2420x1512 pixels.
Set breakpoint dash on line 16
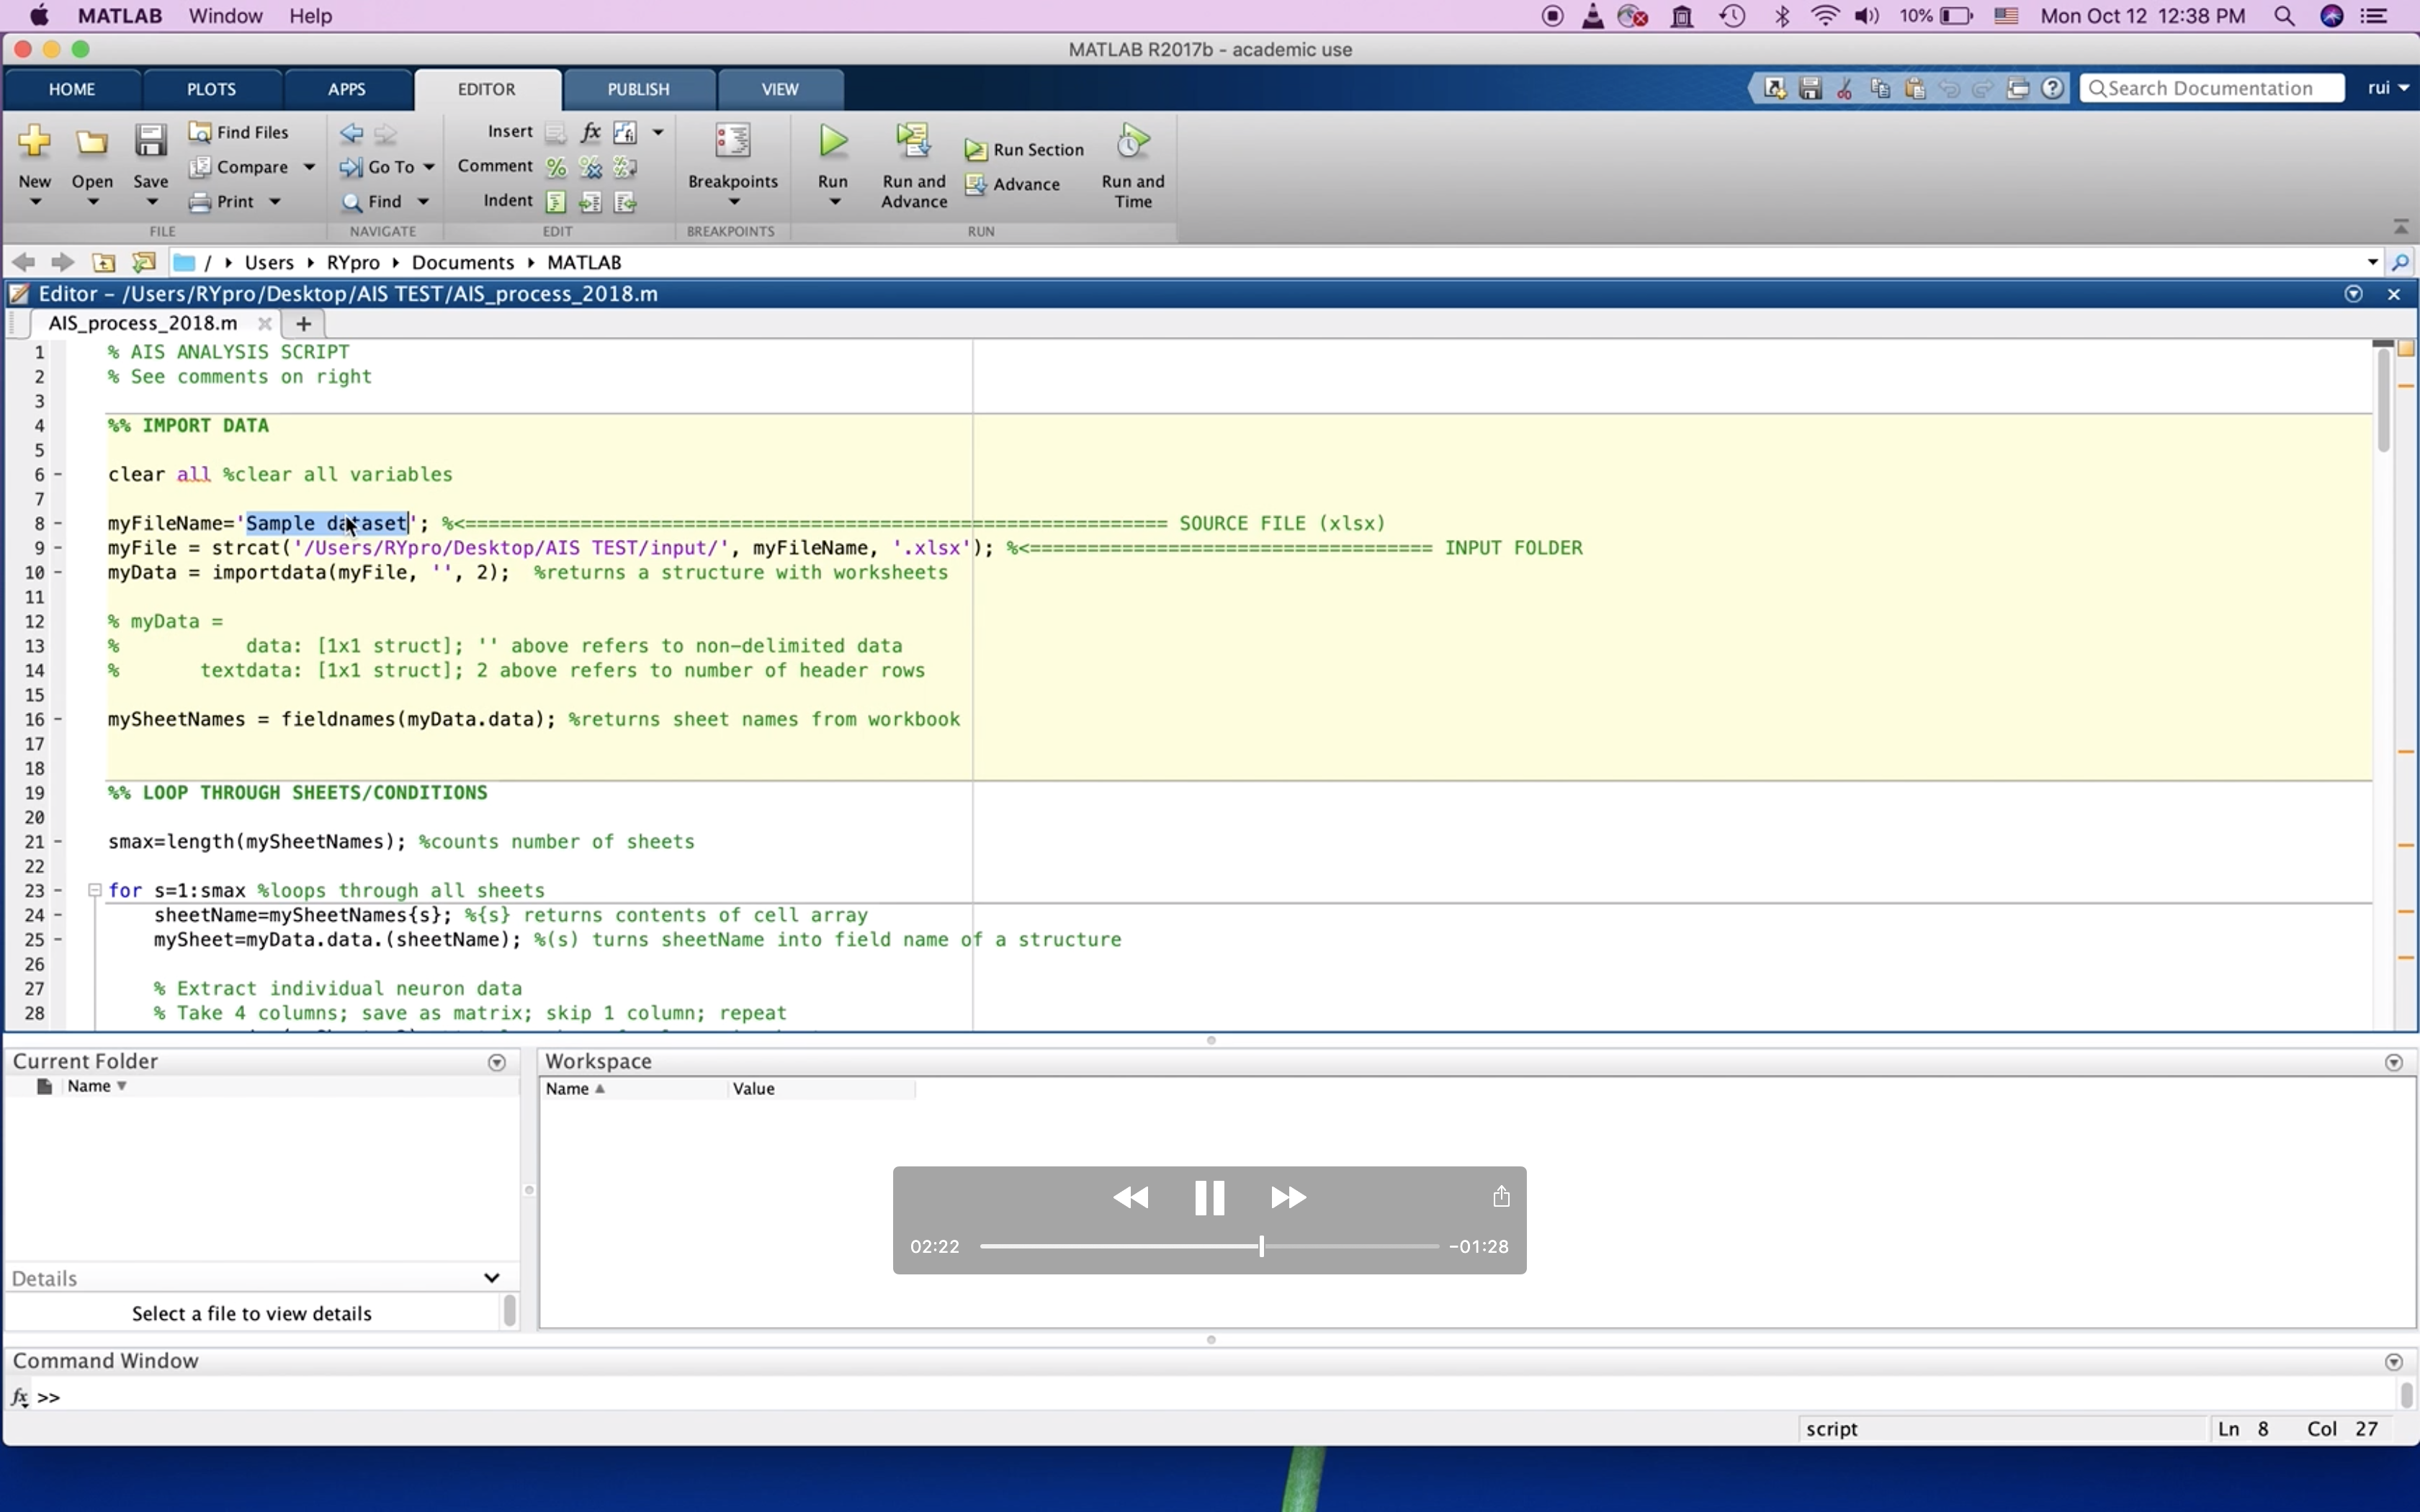click(x=58, y=719)
